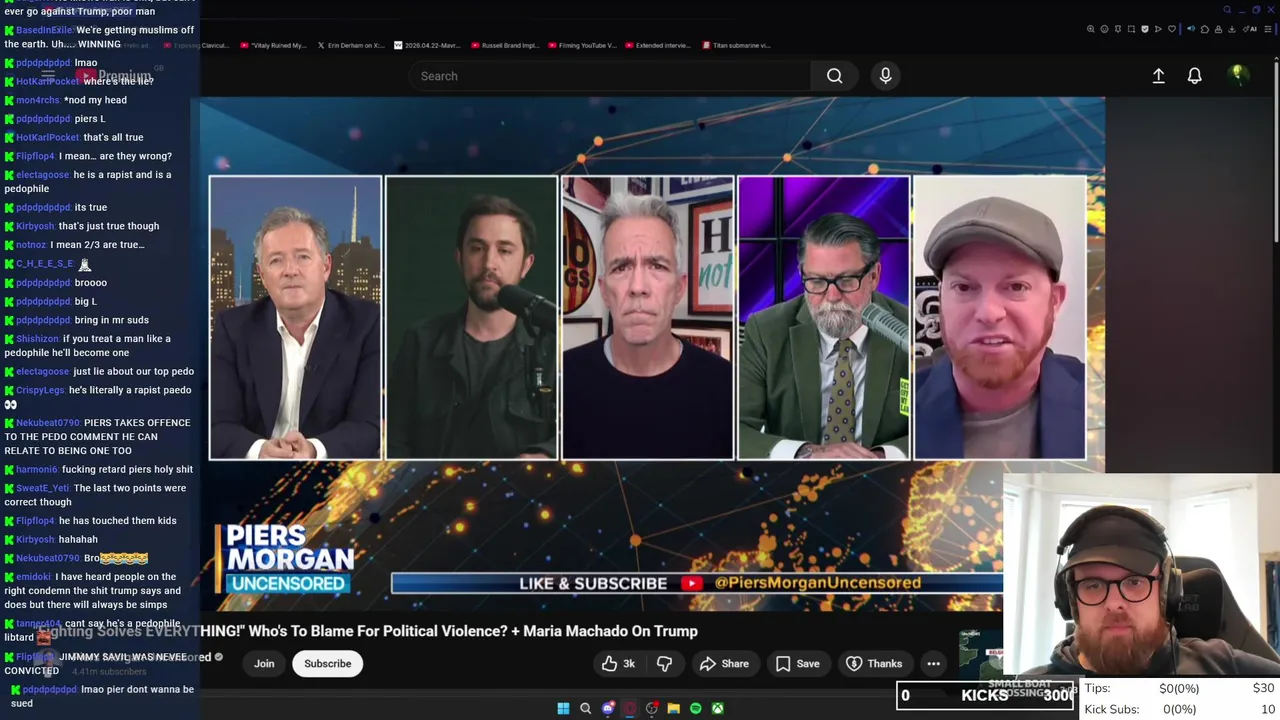Viewport: 1280px width, 720px height.
Task: Open Opera GX from the taskbar
Action: [630, 708]
